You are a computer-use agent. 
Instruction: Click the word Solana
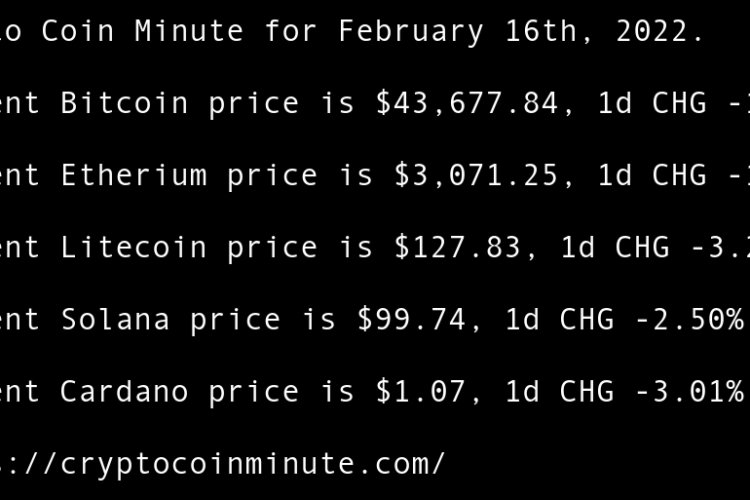point(115,319)
